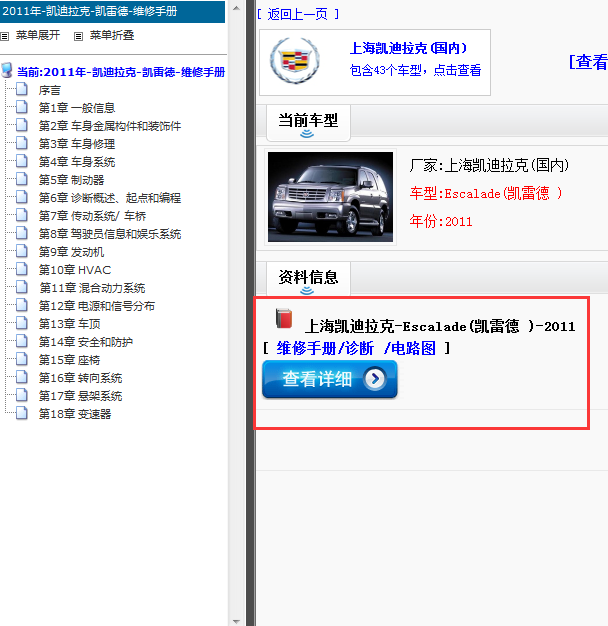Open 第6章 诊断概述、起点和编程
The height and width of the screenshot is (626, 608).
point(110,198)
